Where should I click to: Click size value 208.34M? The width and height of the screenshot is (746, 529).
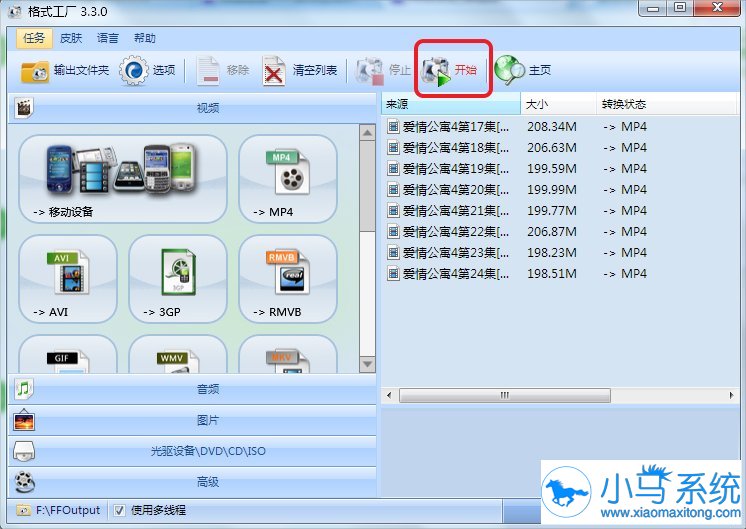[551, 127]
